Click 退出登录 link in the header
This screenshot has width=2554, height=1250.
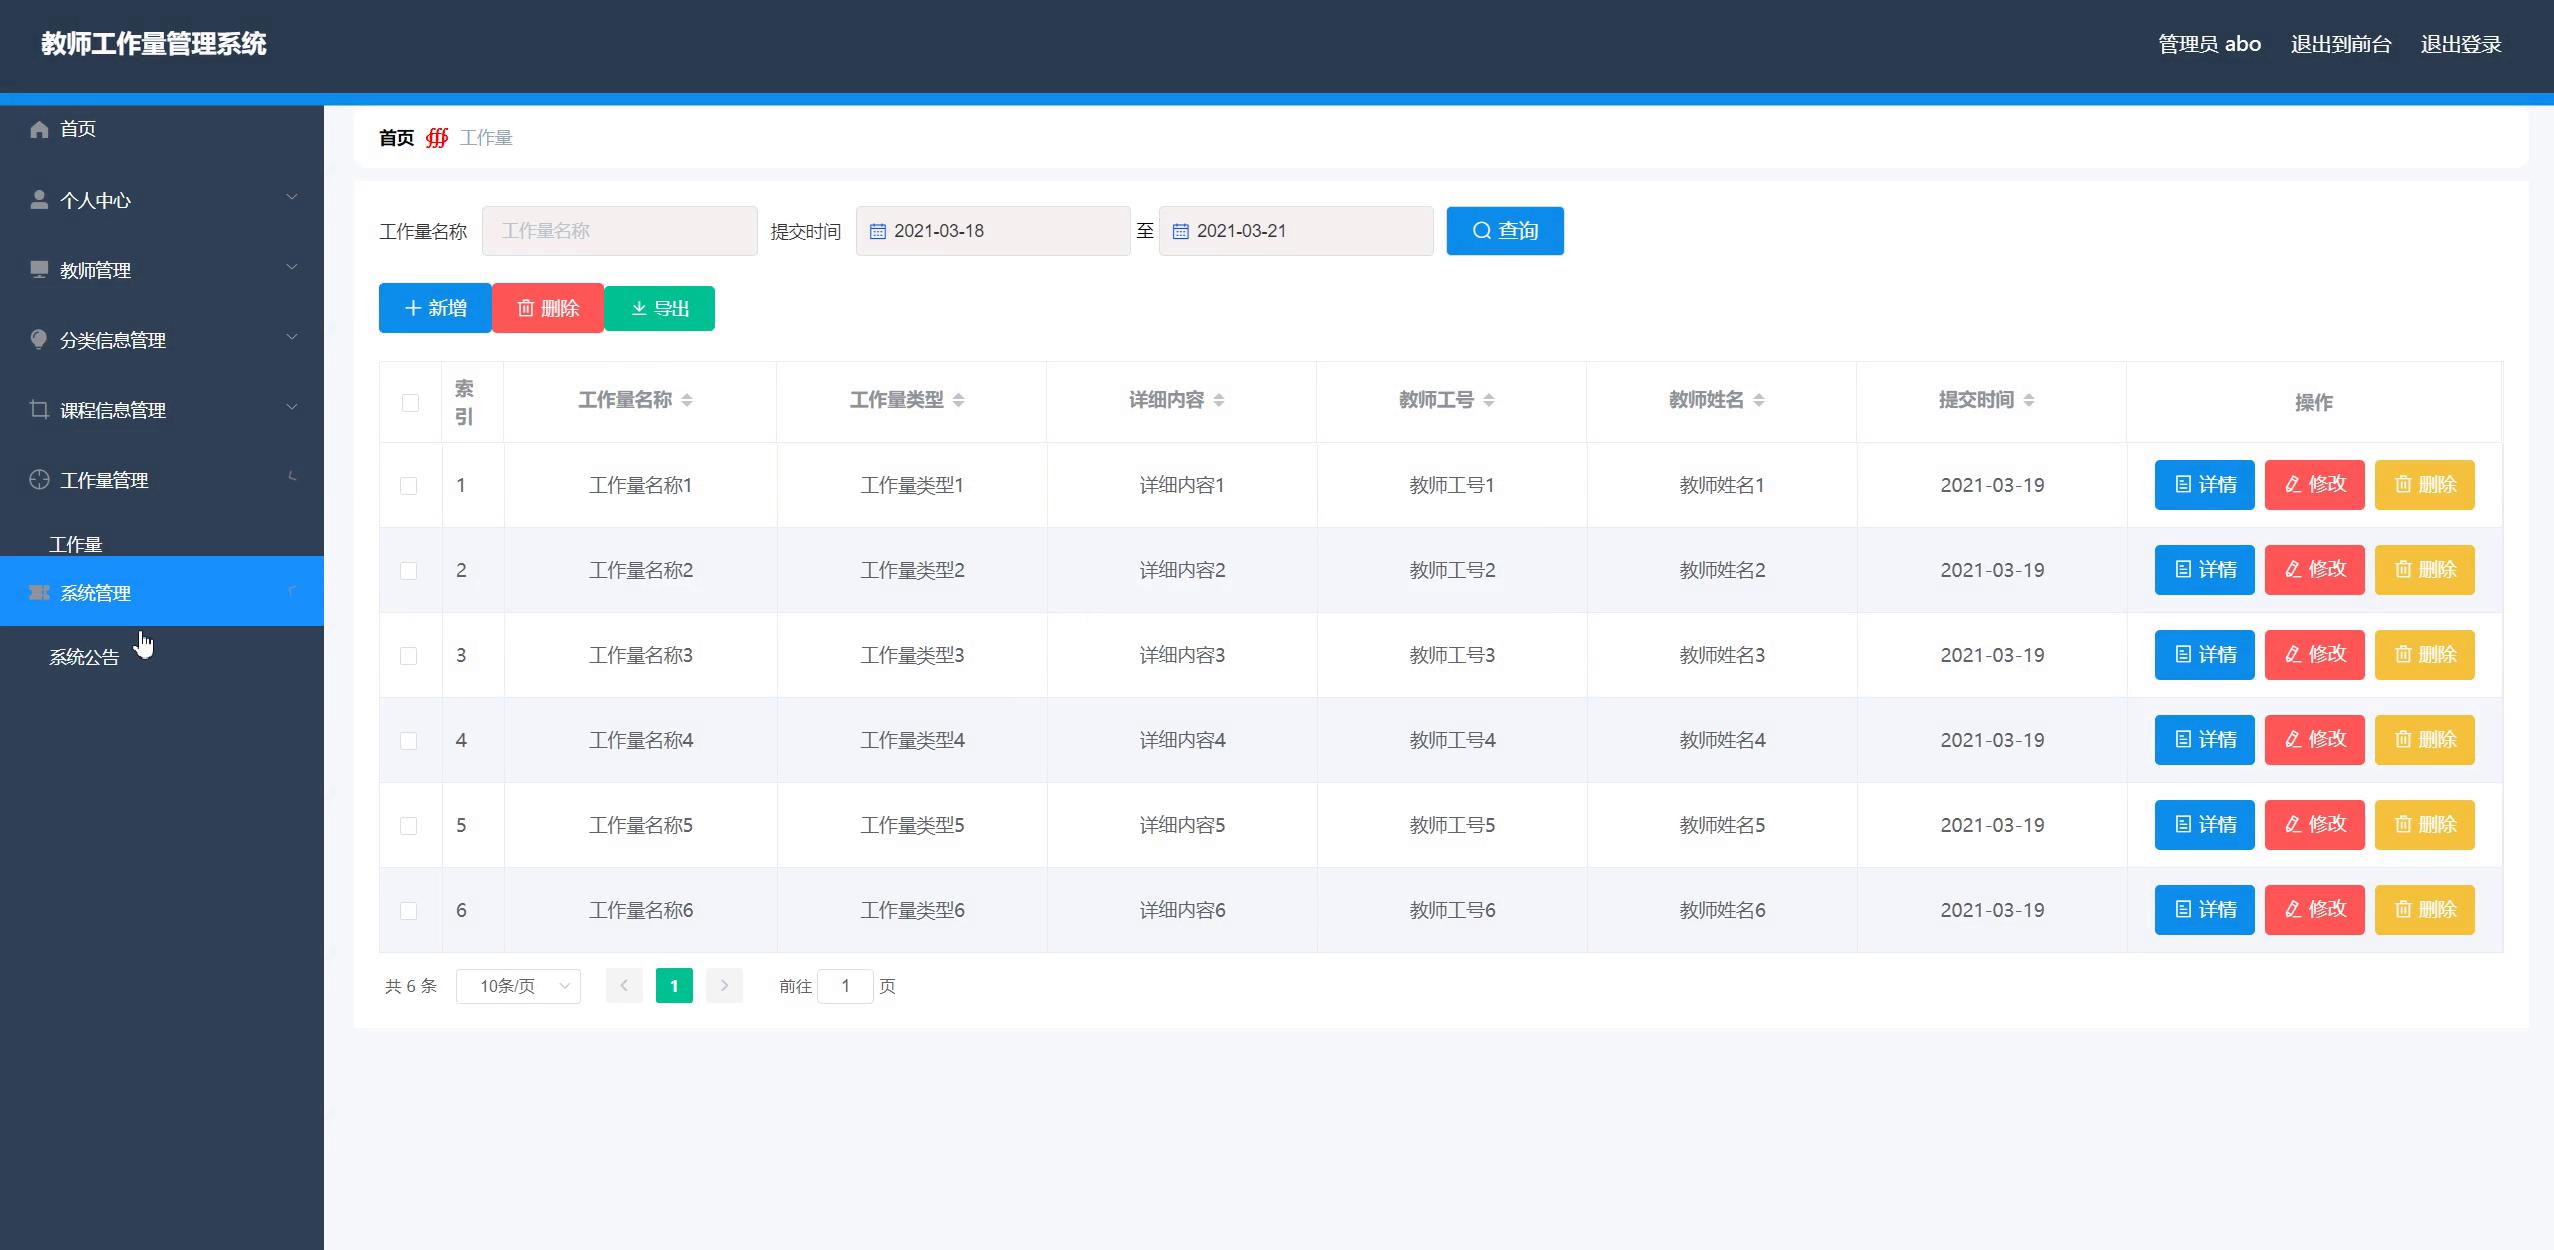(2460, 44)
